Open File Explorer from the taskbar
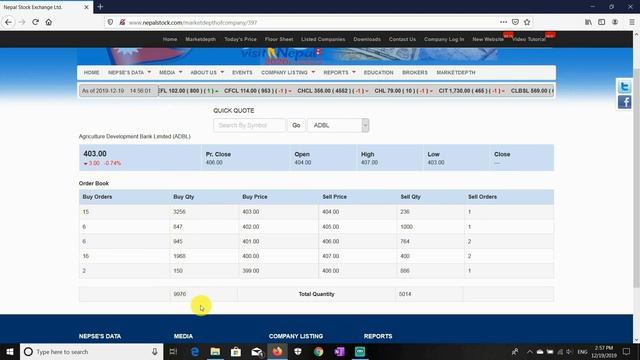The width and height of the screenshot is (640, 360). point(216,351)
